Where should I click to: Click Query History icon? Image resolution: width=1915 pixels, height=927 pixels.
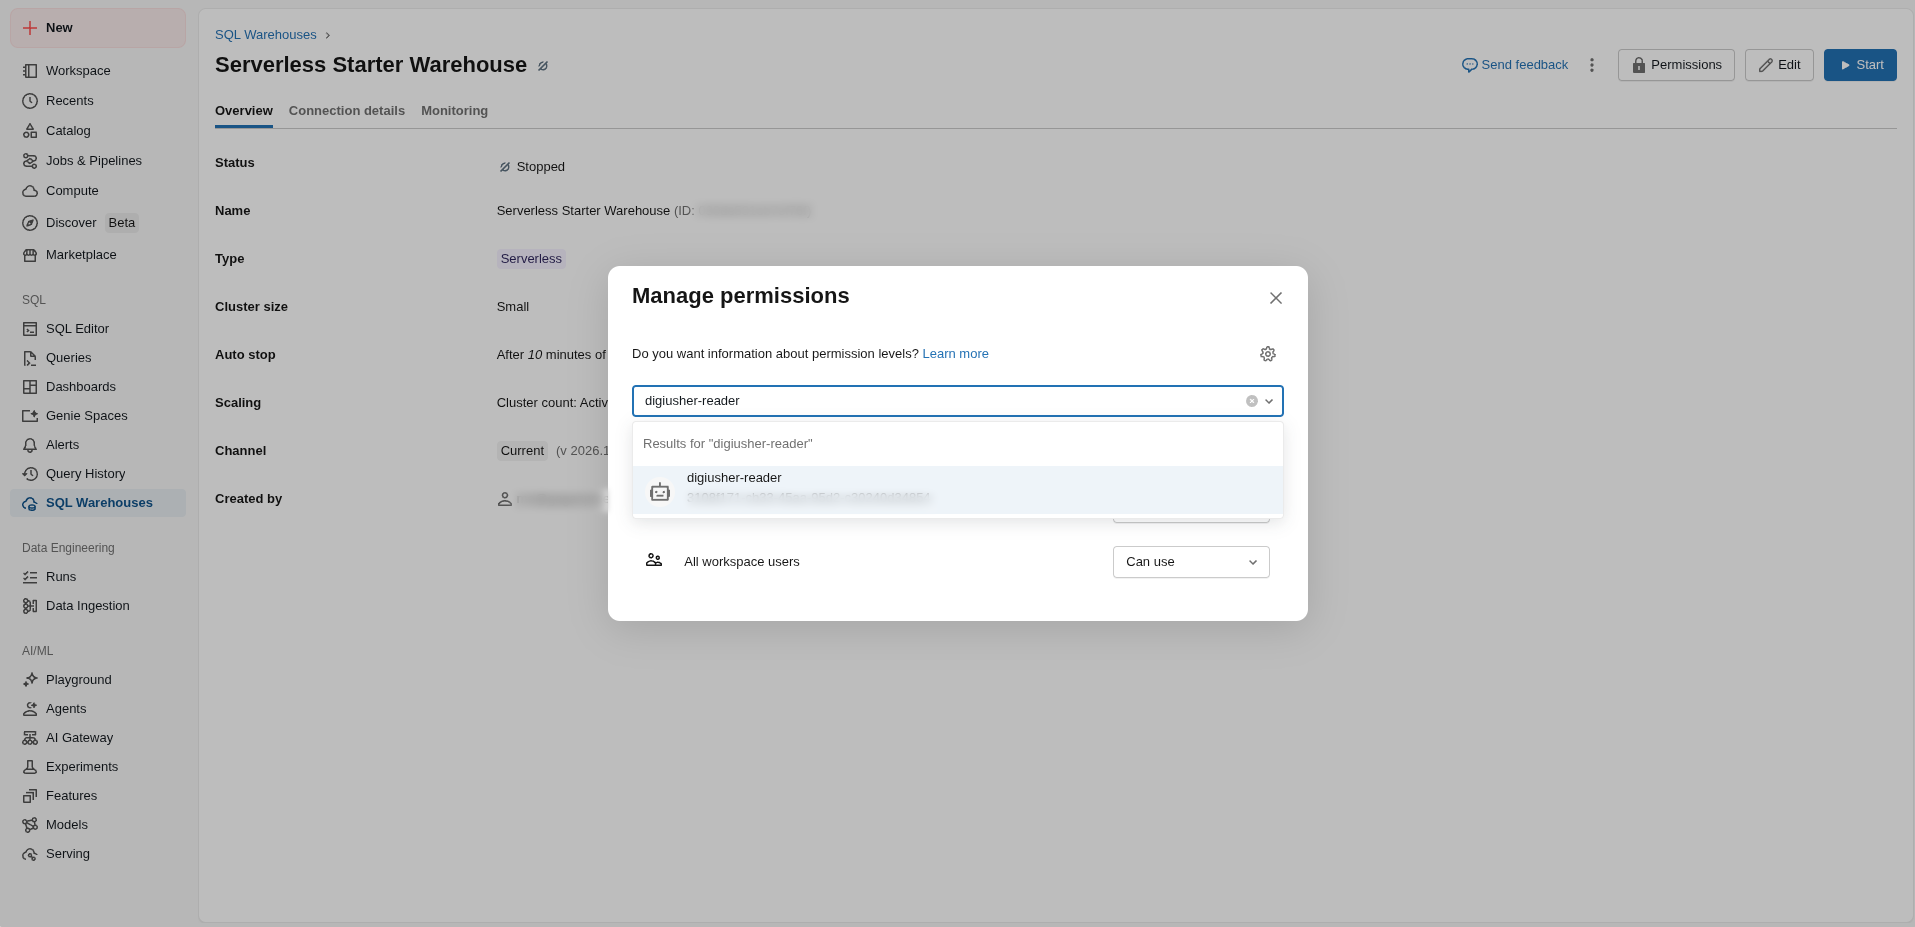30,474
